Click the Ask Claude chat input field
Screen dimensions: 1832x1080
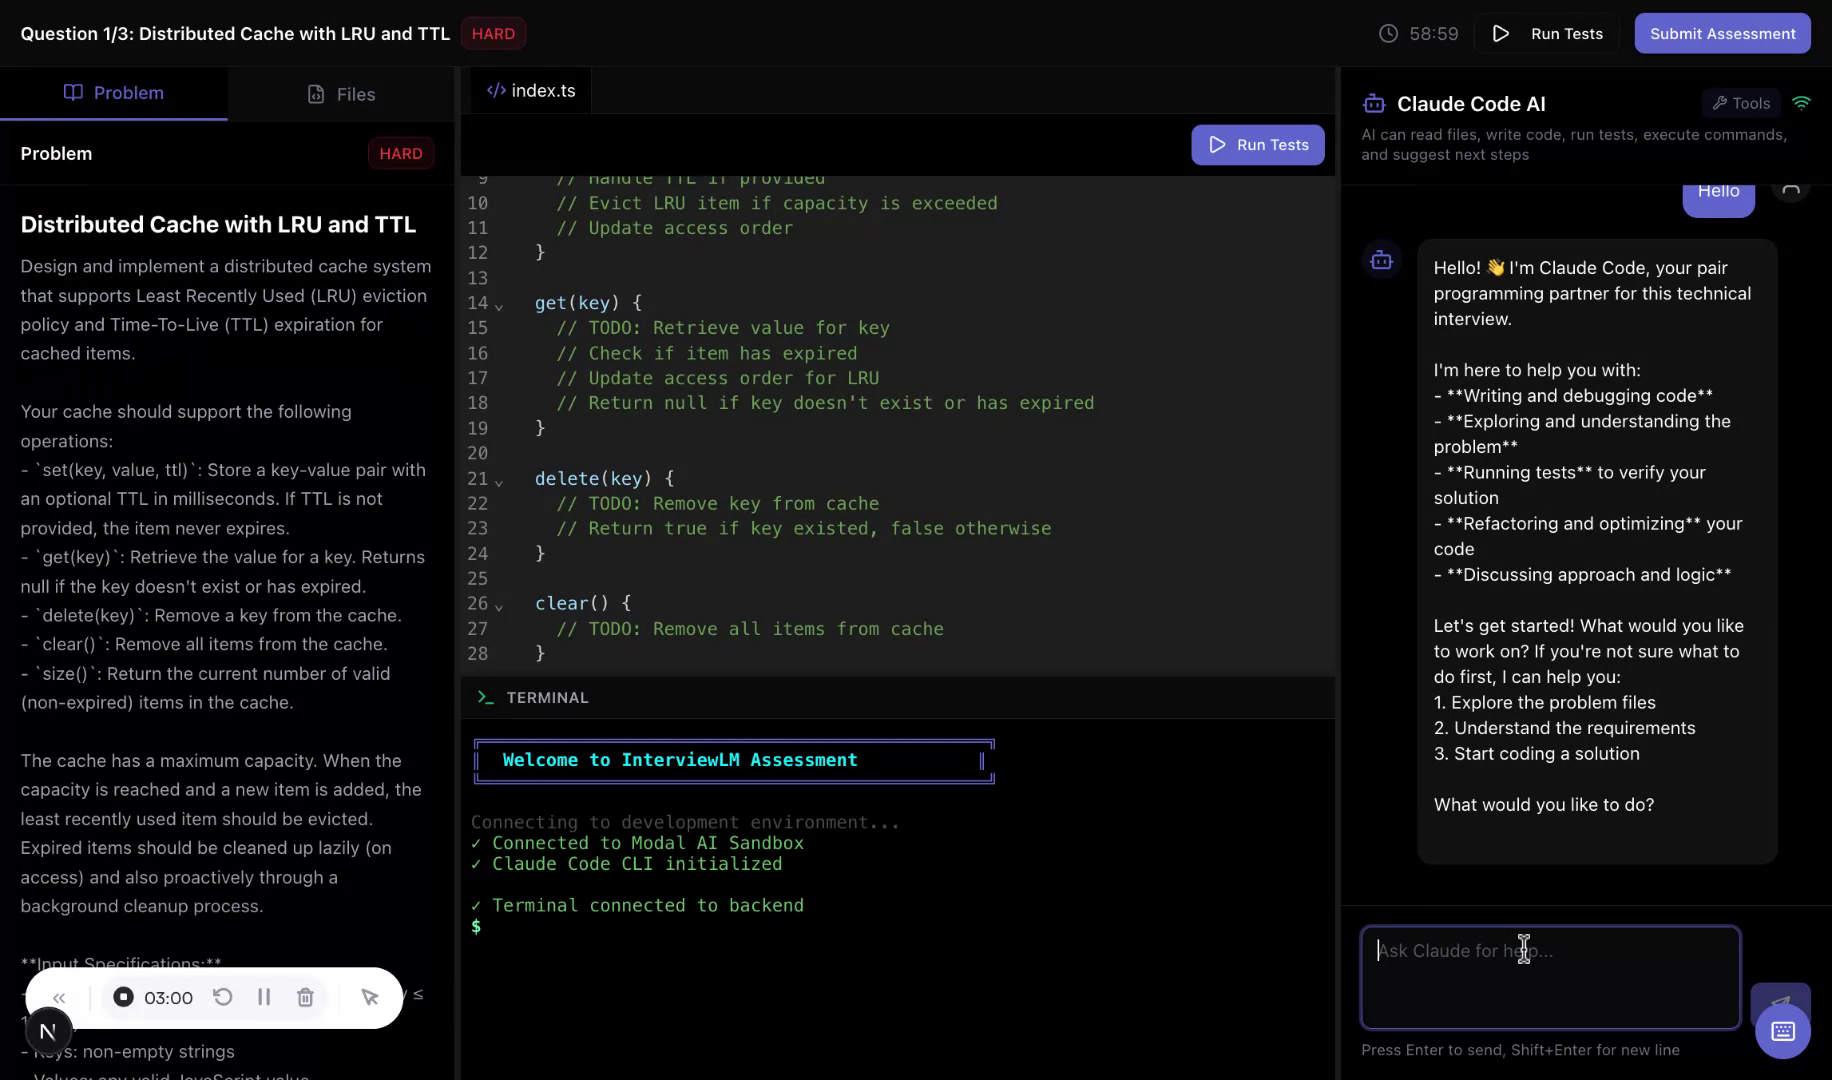pos(1549,977)
